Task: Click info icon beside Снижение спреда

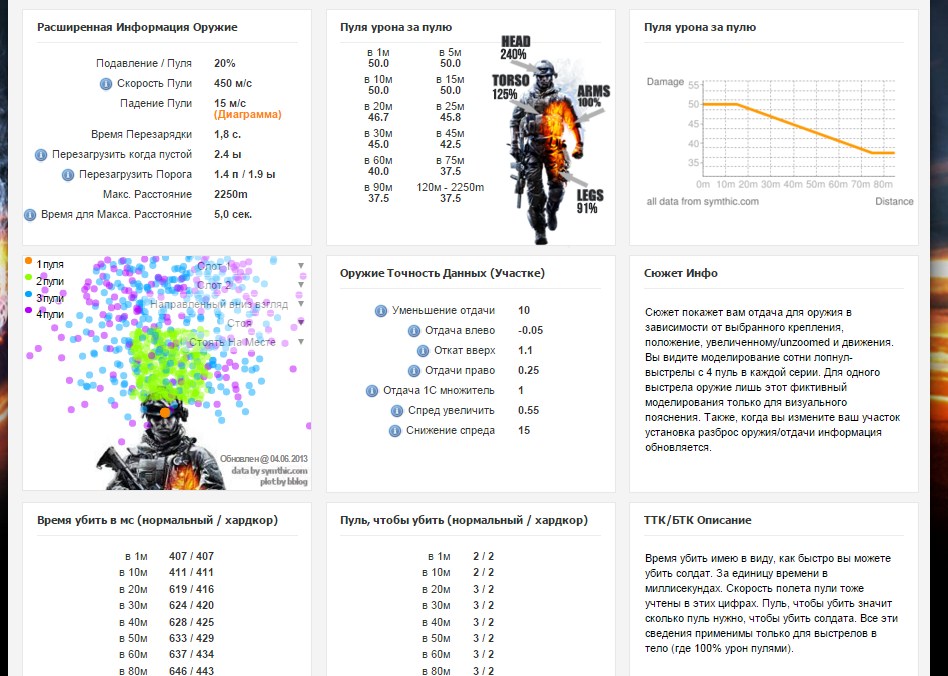Action: (394, 431)
